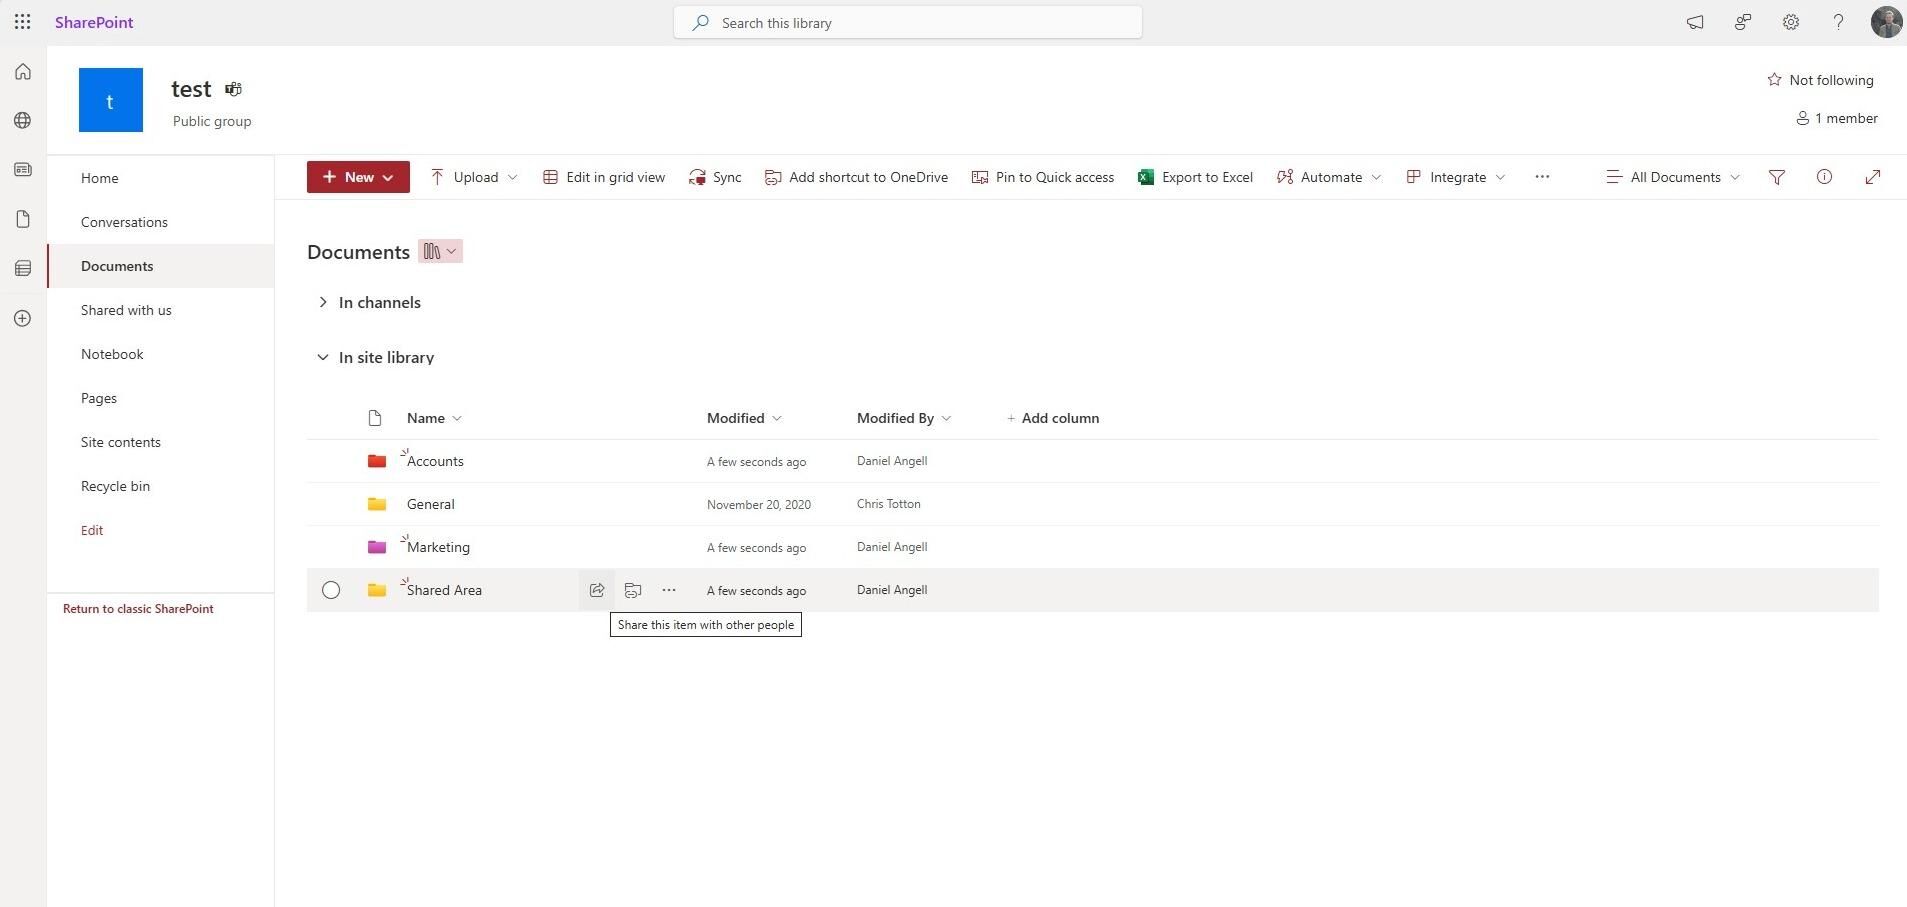Open the Teams chat icon in the header
1907x907 pixels.
1743,22
